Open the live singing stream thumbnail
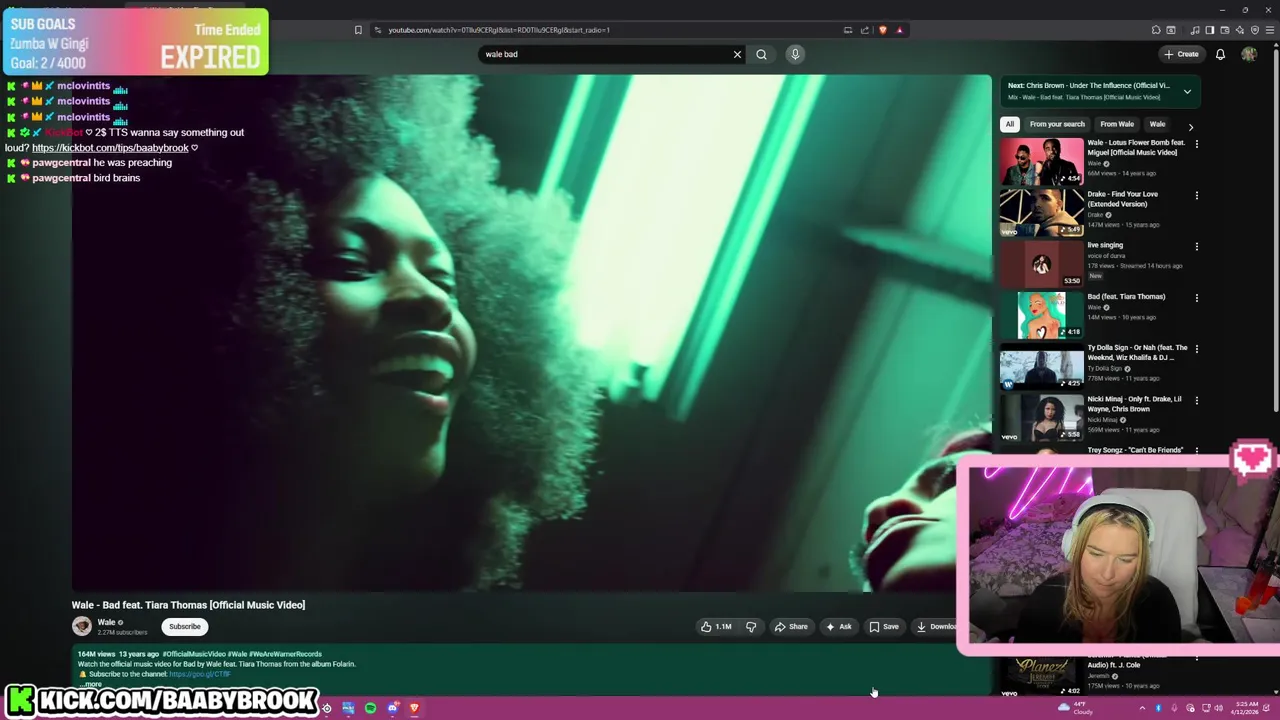Viewport: 1280px width, 720px height. point(1042,264)
